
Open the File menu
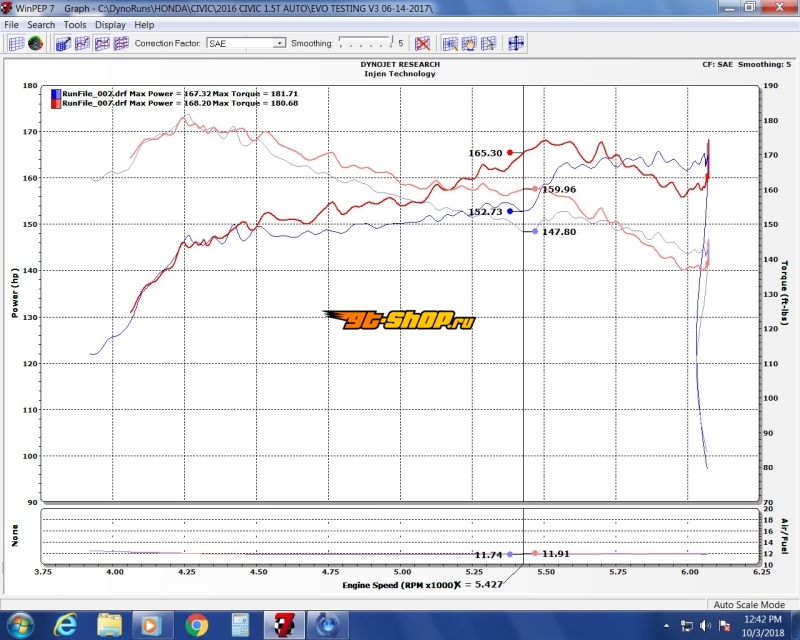[x=12, y=24]
